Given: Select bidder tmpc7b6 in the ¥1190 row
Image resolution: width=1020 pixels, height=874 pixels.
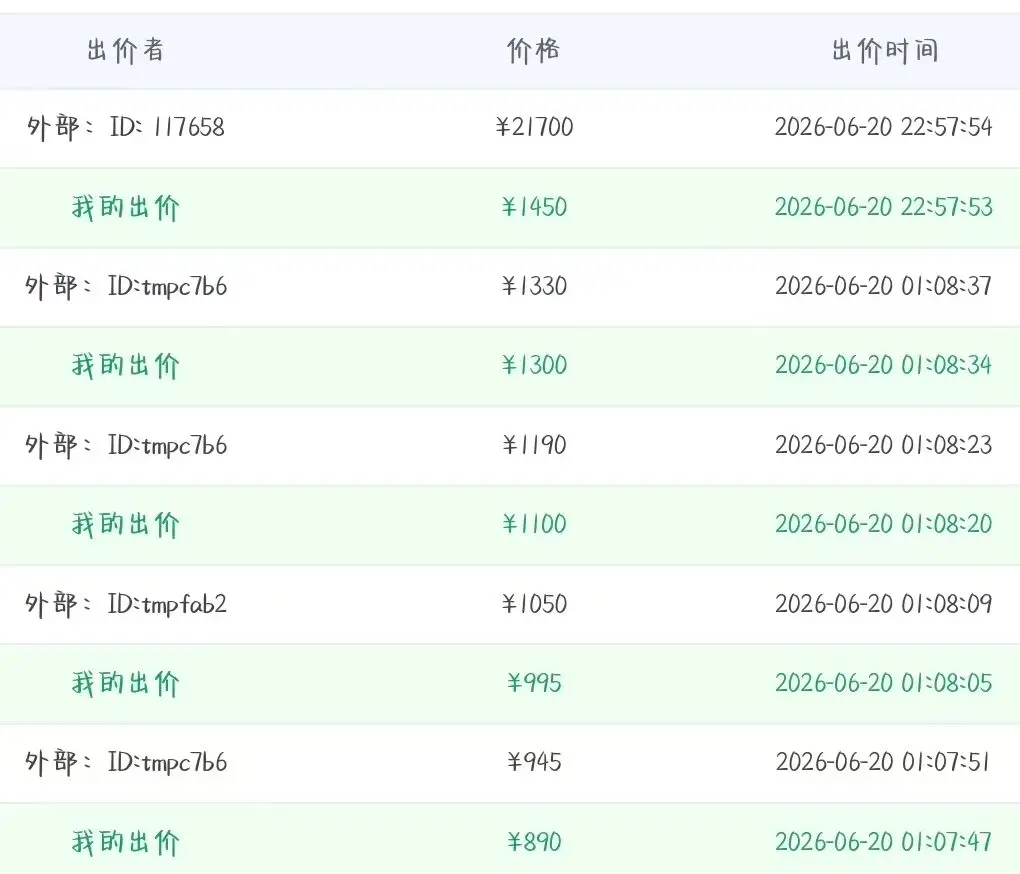Looking at the screenshot, I should coord(126,445).
